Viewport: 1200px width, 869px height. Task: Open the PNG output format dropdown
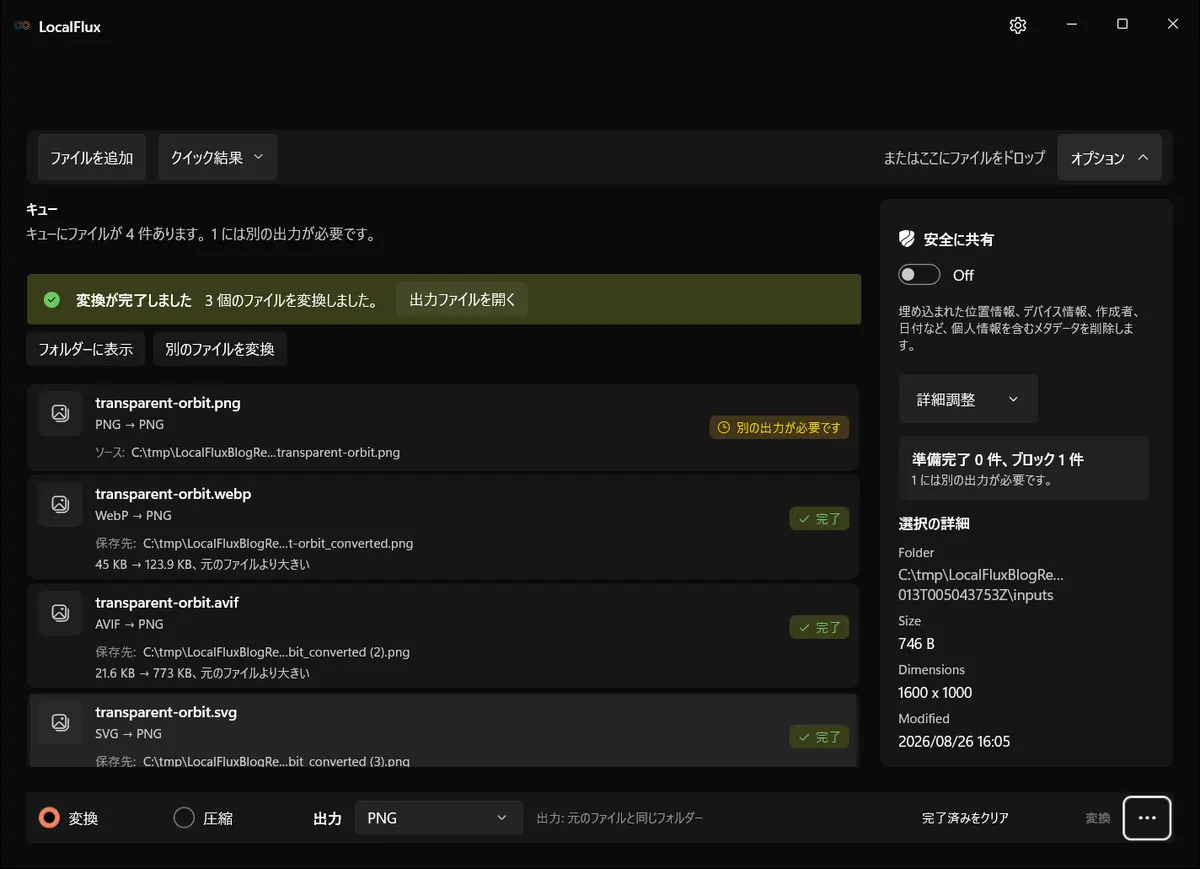click(x=439, y=818)
